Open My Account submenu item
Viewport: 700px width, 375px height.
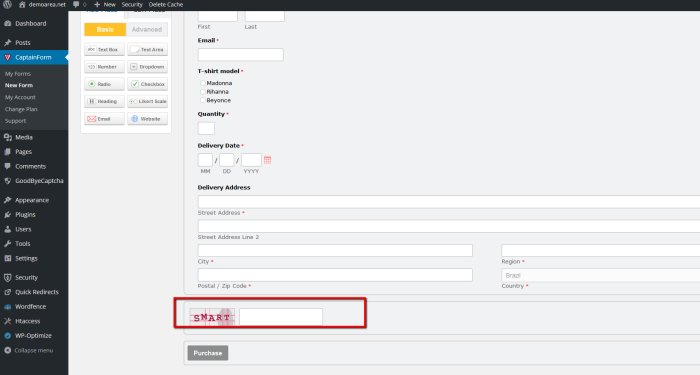(20, 97)
